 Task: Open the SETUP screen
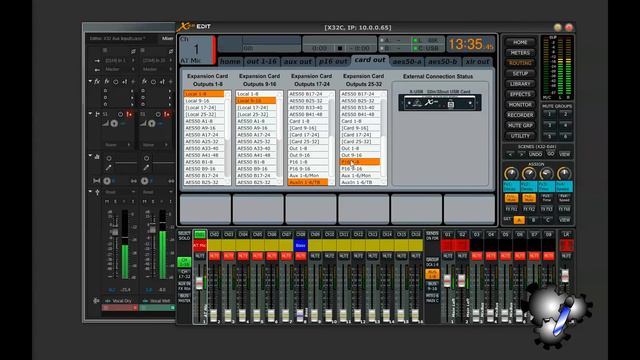click(x=520, y=73)
